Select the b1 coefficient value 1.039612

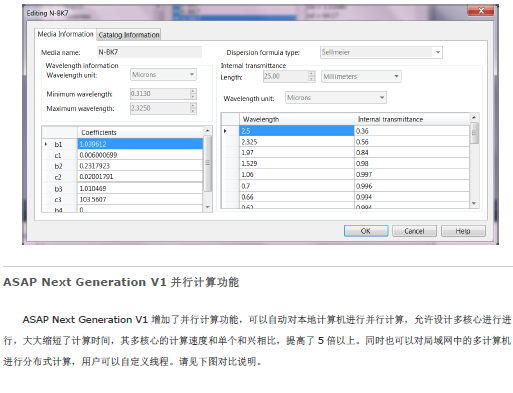point(140,144)
